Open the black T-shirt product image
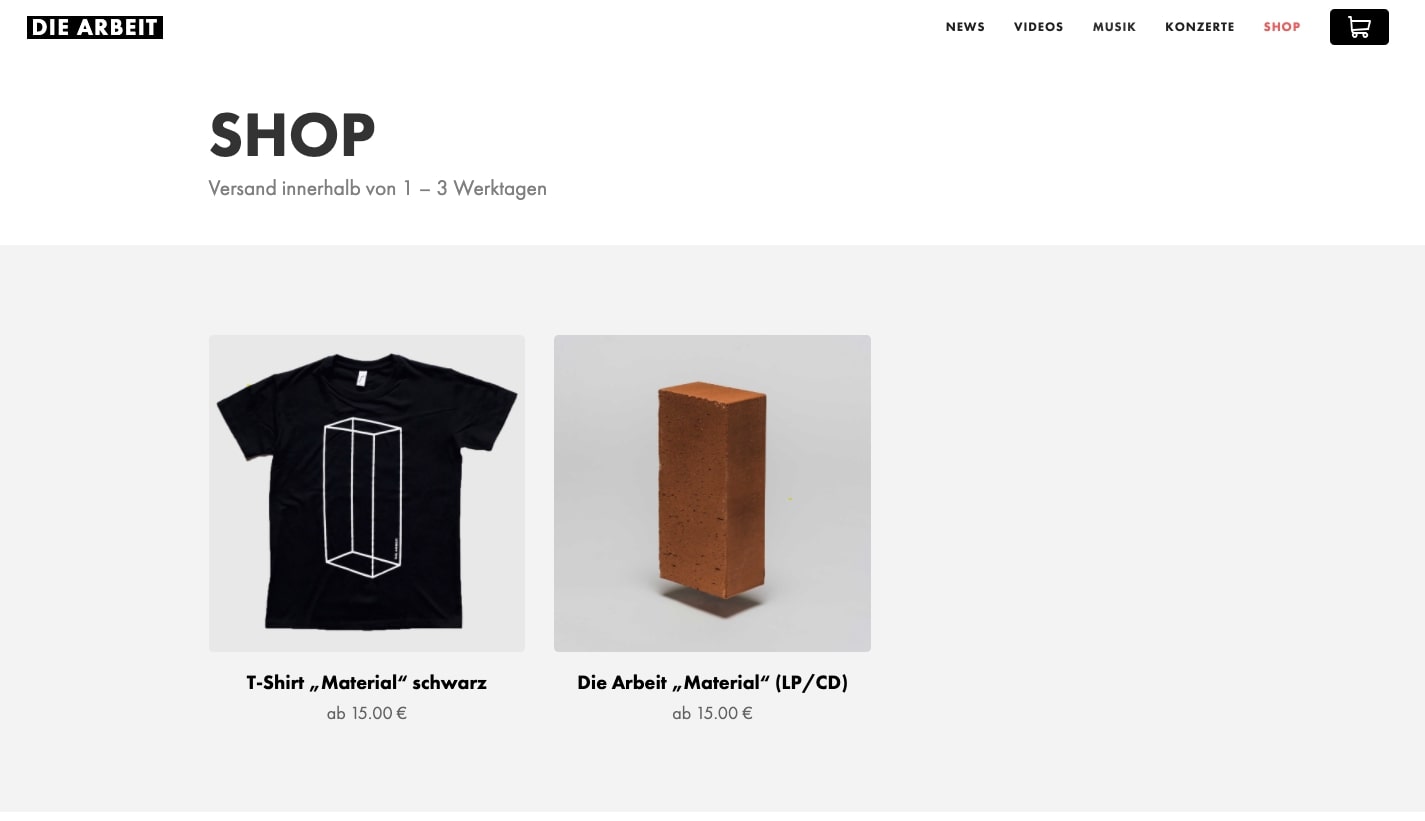The width and height of the screenshot is (1425, 821). 367,493
